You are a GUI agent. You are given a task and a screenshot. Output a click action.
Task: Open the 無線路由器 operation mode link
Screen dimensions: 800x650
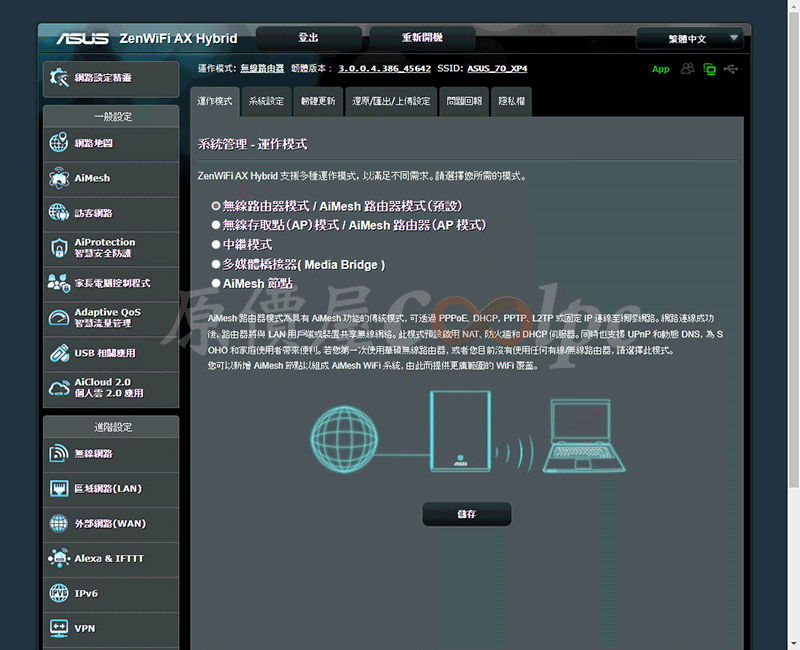coord(262,68)
